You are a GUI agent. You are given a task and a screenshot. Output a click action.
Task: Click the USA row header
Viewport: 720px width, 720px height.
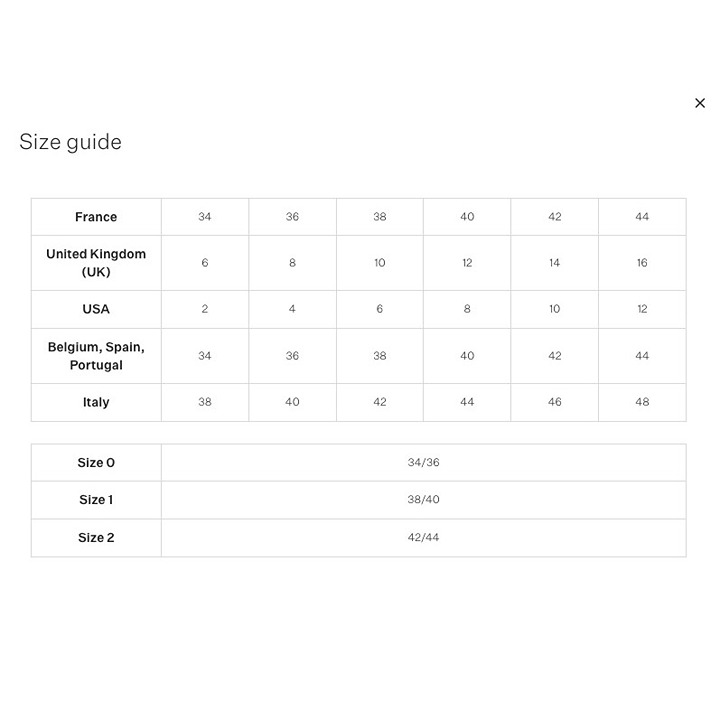96,309
